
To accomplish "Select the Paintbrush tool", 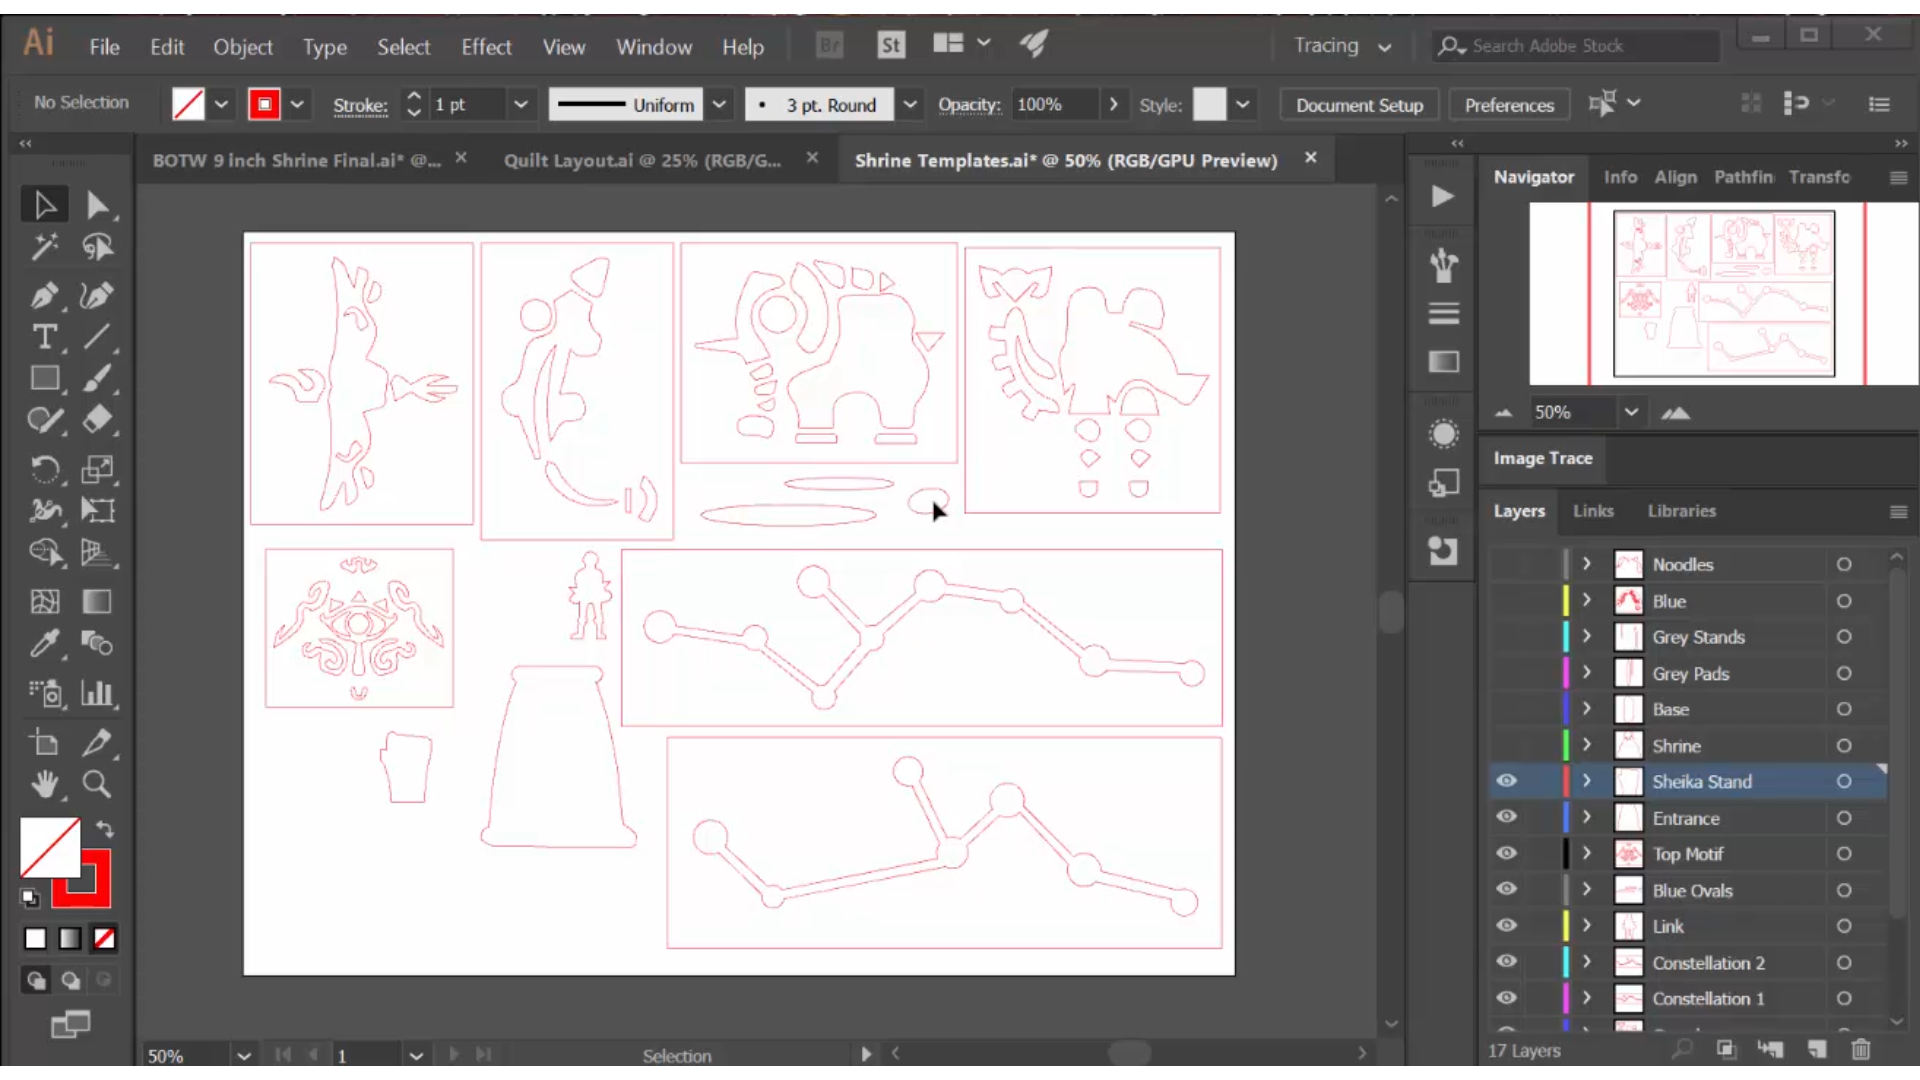I will [x=97, y=378].
